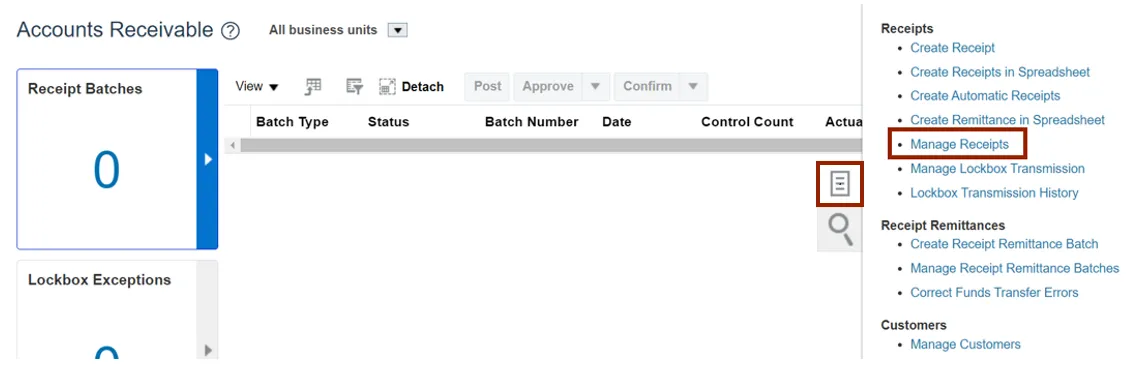Click the Query By Example icon
Viewport: 1132px width, 379px height.
click(354, 87)
